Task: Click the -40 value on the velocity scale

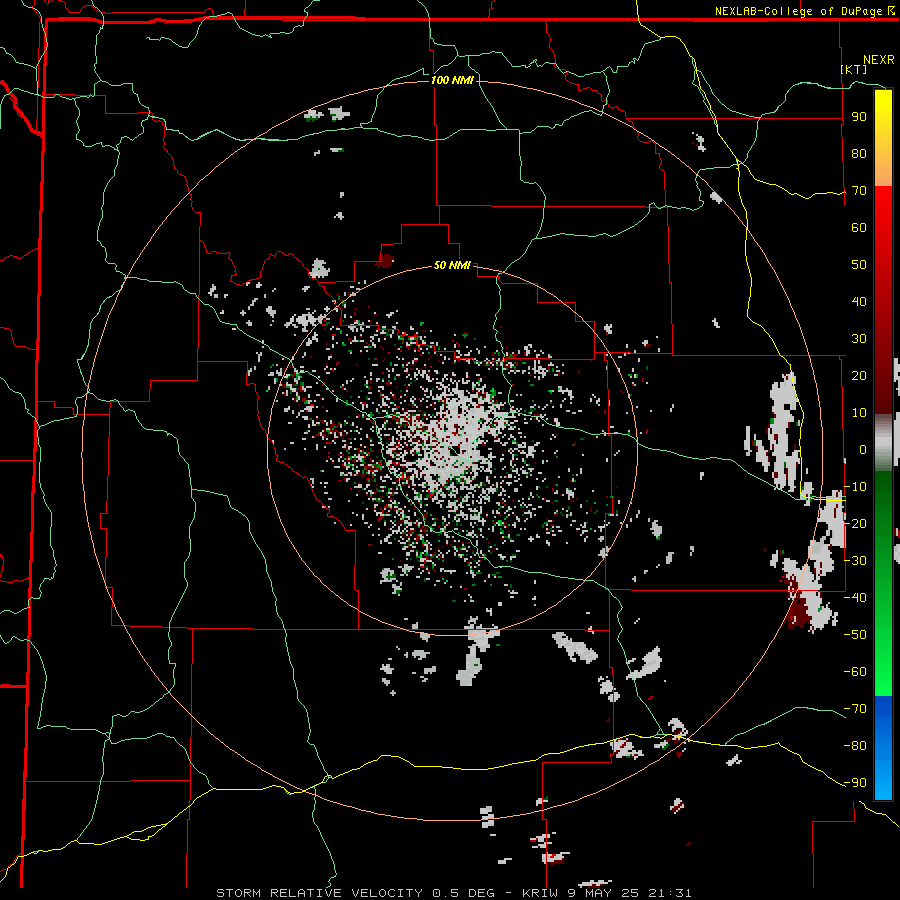Action: (855, 598)
